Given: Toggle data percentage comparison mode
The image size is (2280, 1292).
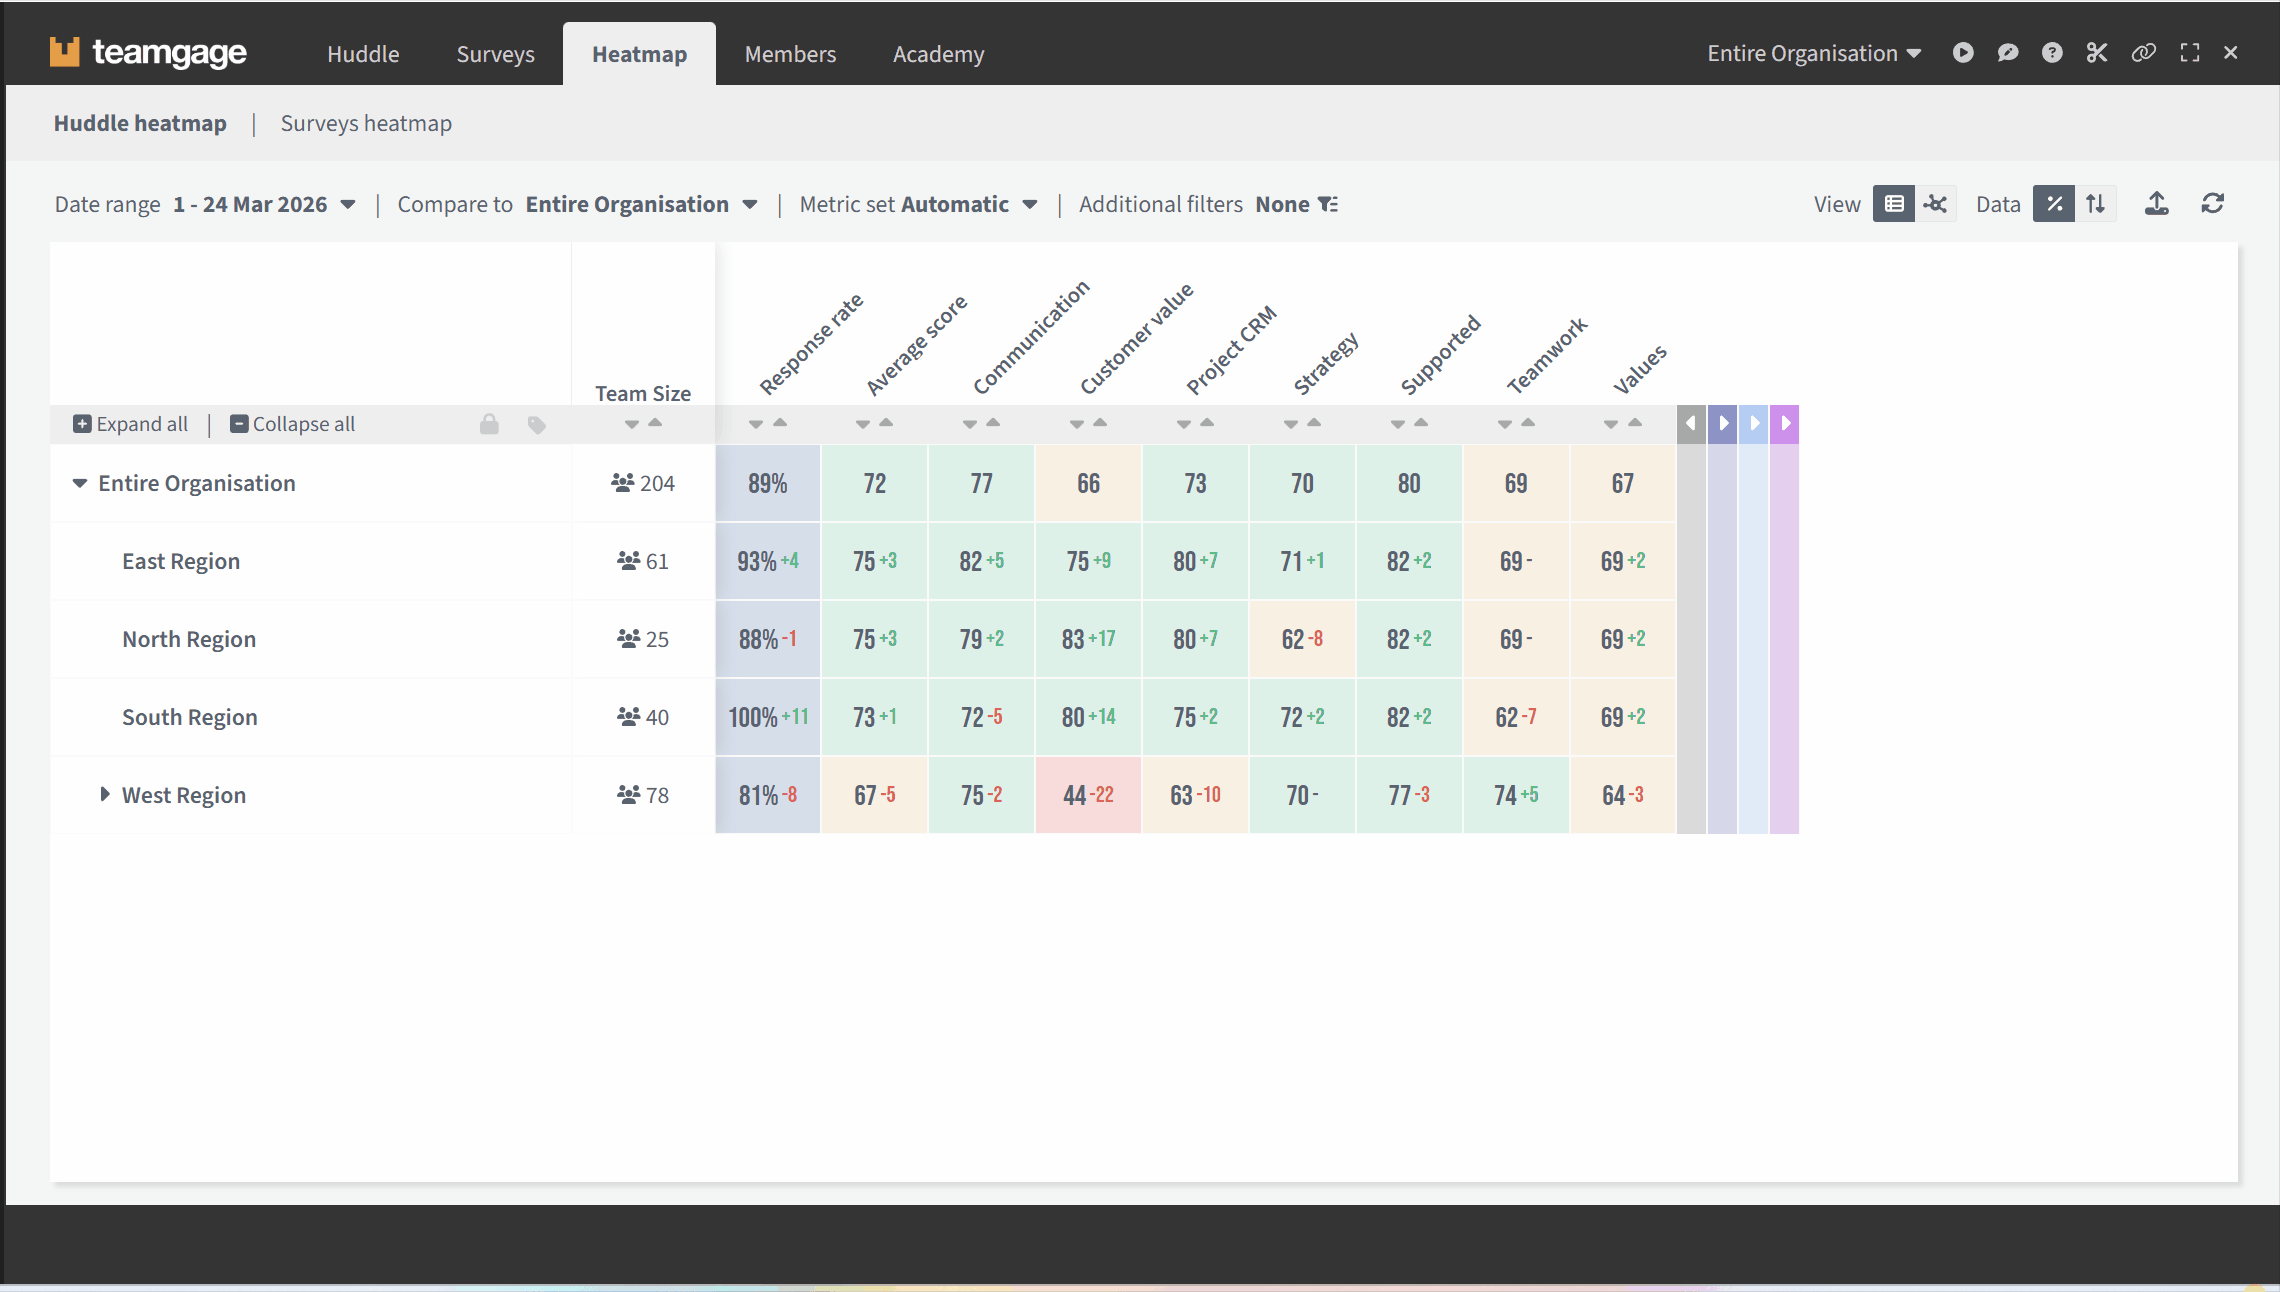Looking at the screenshot, I should pyautogui.click(x=2054, y=204).
